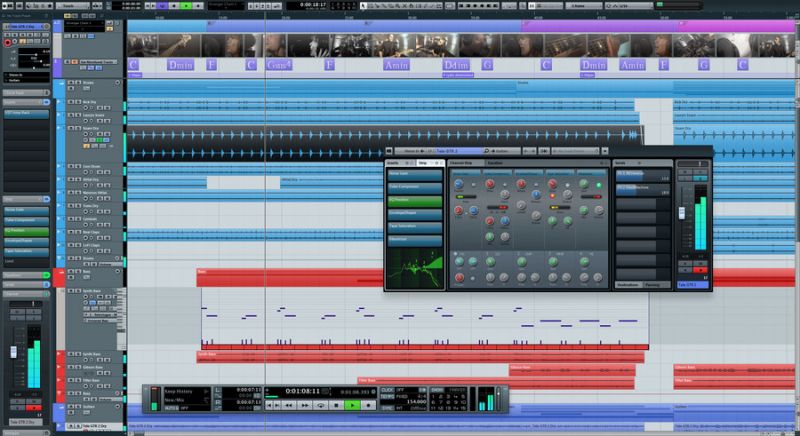This screenshot has width=800, height=436.
Task: Click the first Amin chord event
Action: [x=396, y=65]
